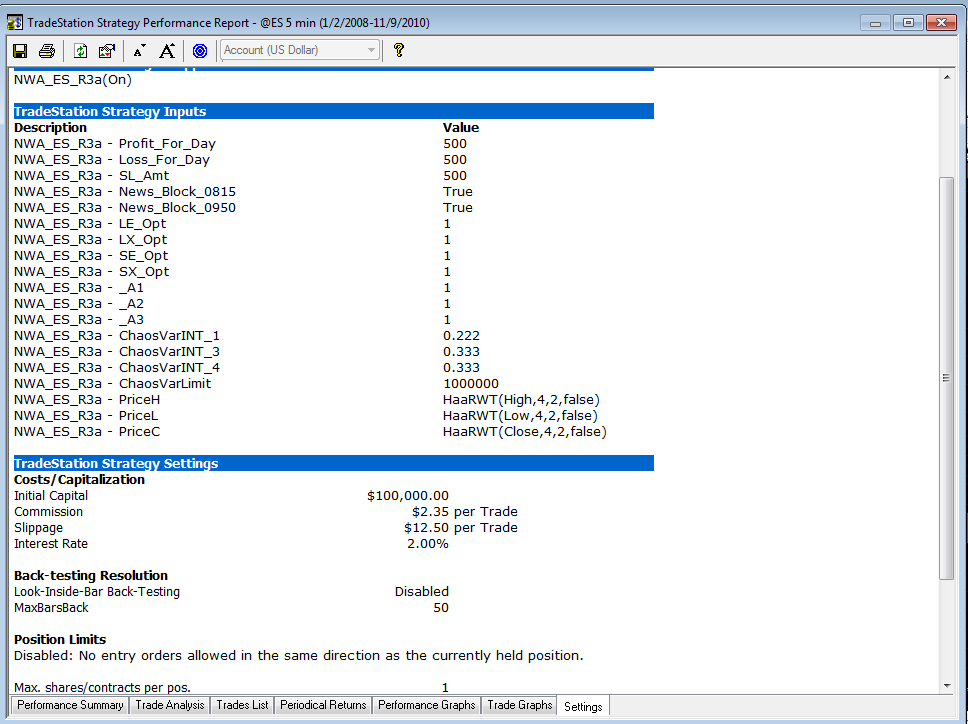Image resolution: width=968 pixels, height=724 pixels.
Task: Select the _A1 input row
Action: pyautogui.click(x=247, y=288)
